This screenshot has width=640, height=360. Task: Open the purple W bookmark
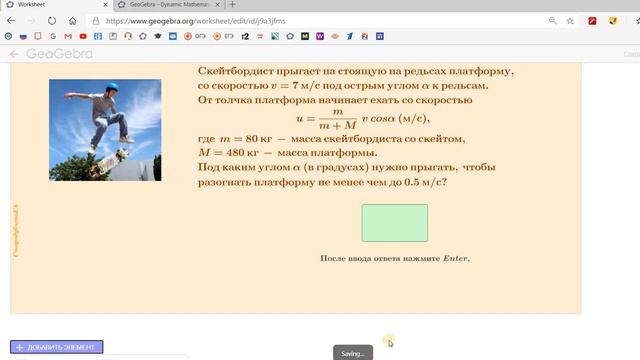(x=320, y=36)
